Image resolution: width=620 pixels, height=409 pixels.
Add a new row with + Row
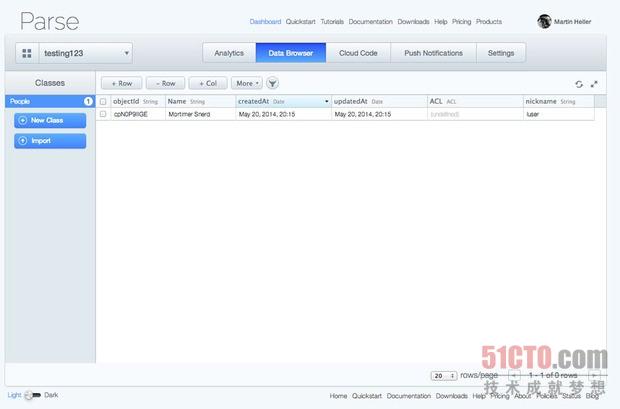click(x=121, y=83)
